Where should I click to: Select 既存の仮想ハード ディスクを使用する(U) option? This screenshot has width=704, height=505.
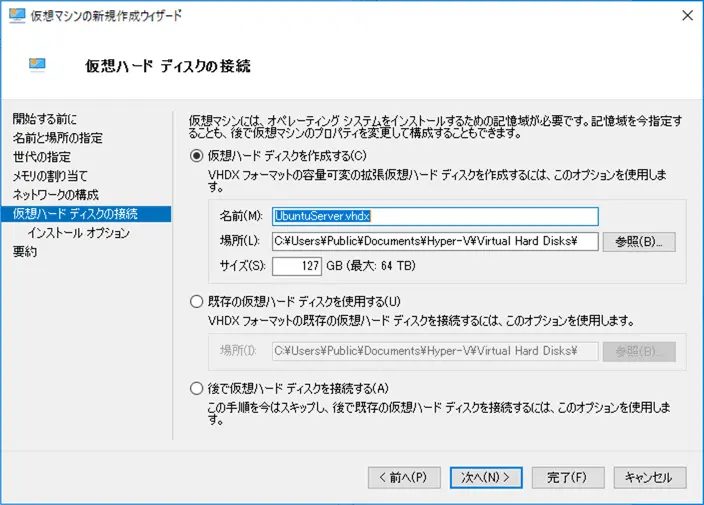tap(196, 301)
